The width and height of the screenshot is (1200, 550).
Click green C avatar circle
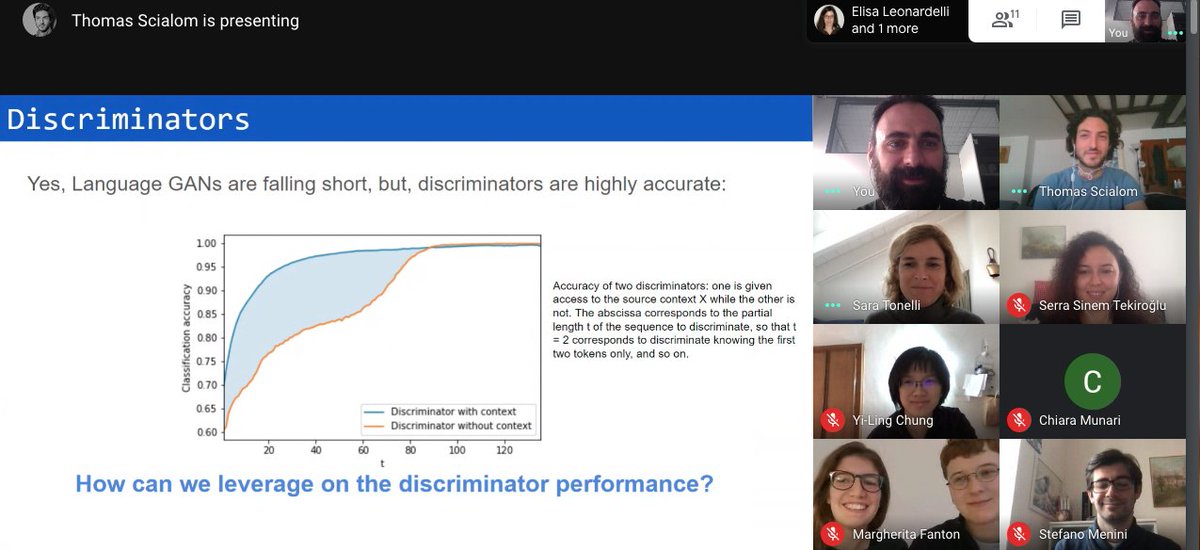click(x=1092, y=381)
